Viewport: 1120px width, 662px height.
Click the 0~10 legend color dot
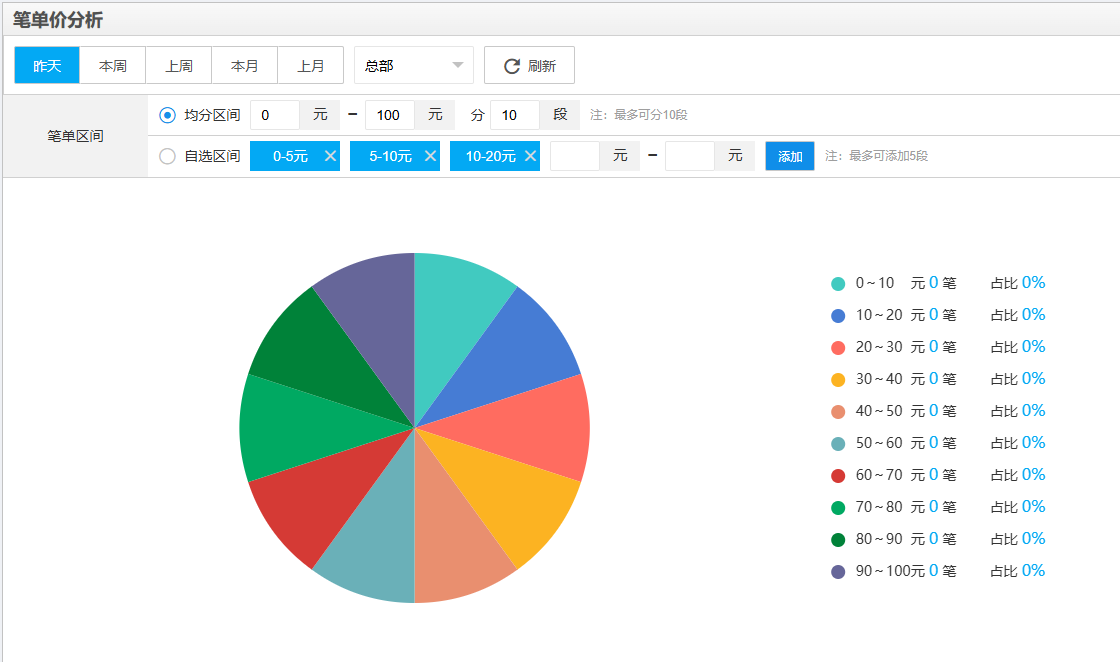point(838,284)
